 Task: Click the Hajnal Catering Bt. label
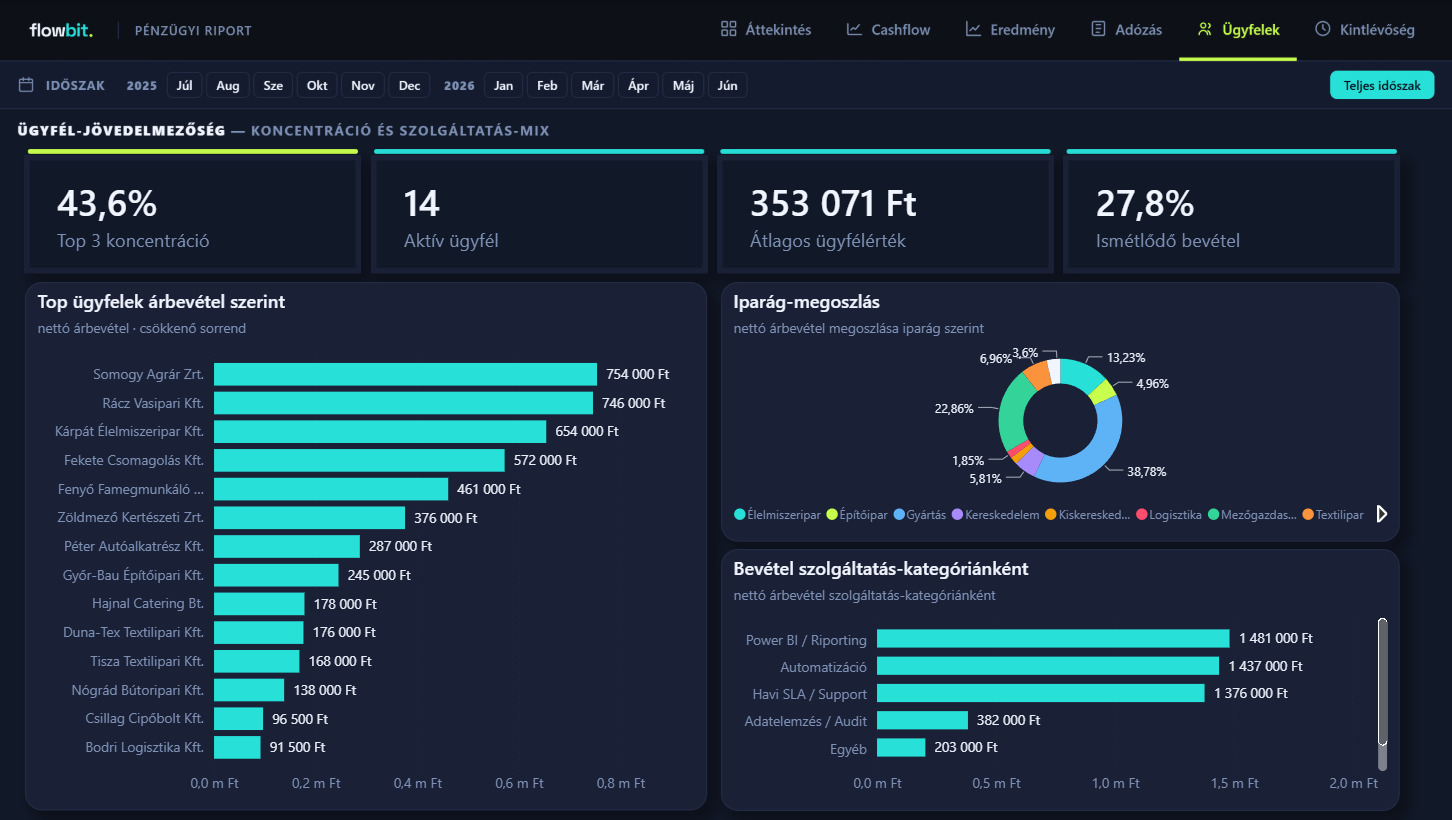click(148, 604)
